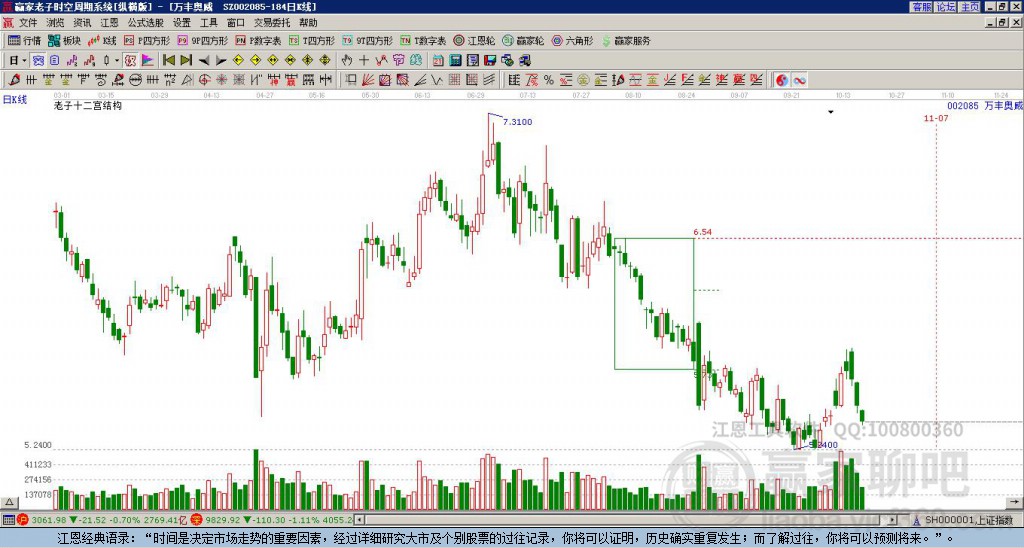Open the 浏览 menu

56,23
